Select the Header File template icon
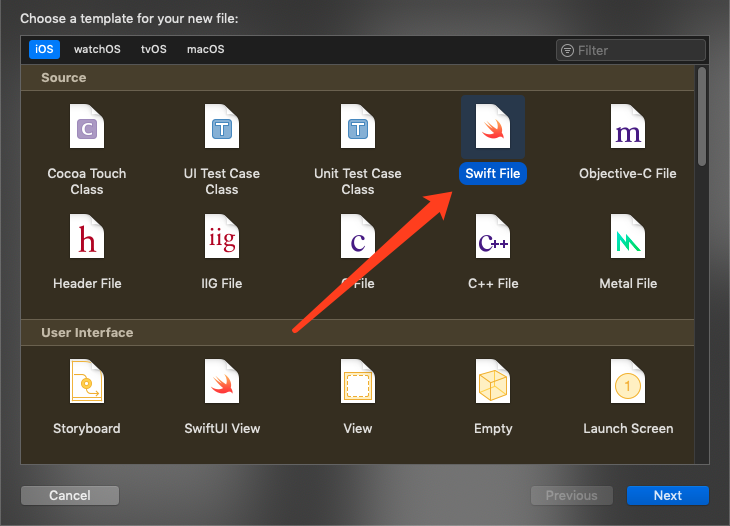The height and width of the screenshot is (526, 730). 87,236
